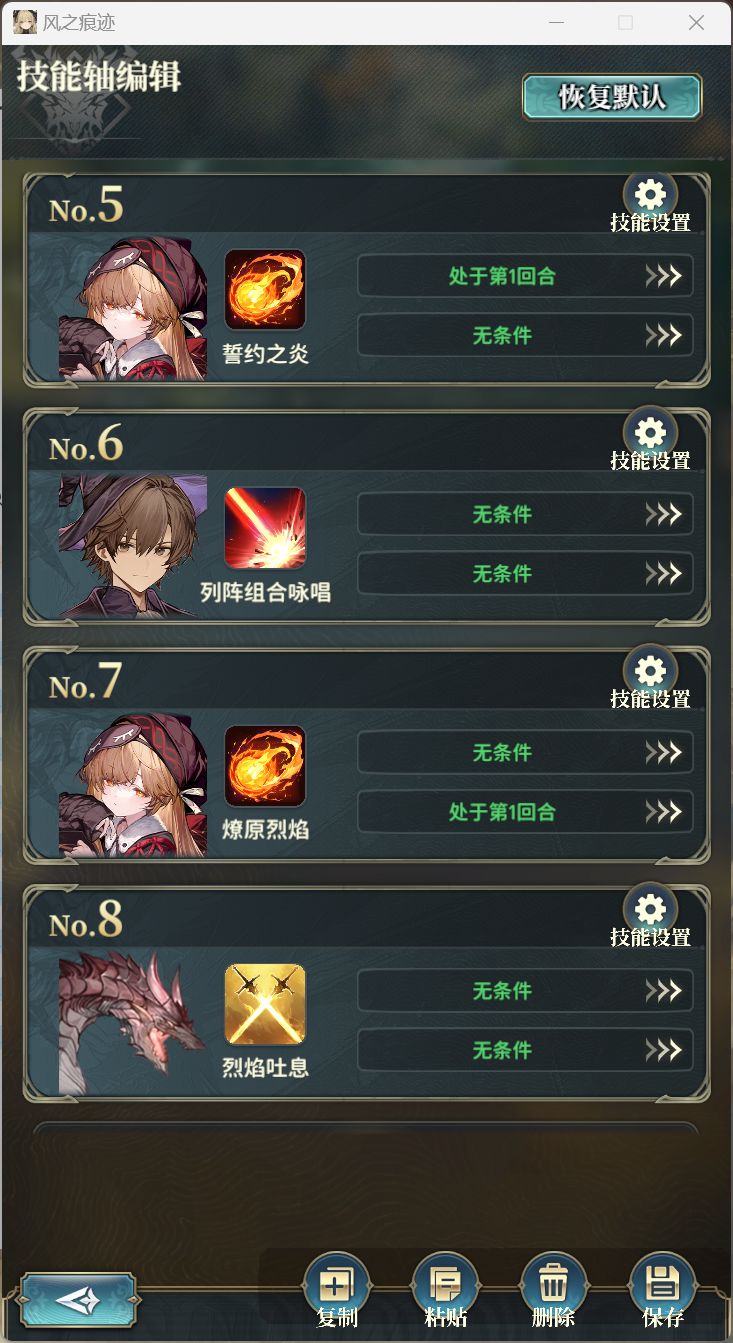Open 技能设置 gear for skill No.6
Viewport: 733px width, 1343px height.
point(651,432)
